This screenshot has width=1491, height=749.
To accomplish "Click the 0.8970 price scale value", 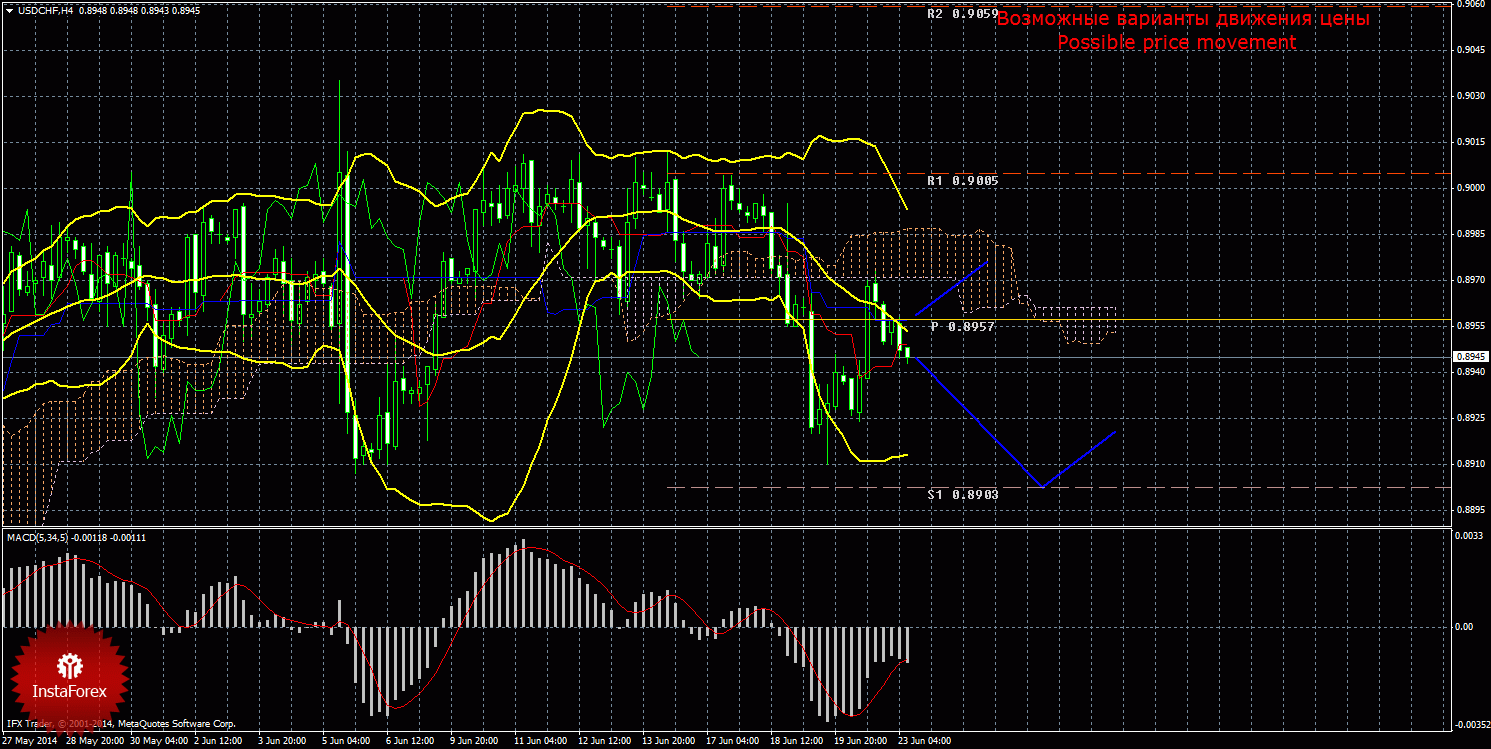I will coord(1469,280).
